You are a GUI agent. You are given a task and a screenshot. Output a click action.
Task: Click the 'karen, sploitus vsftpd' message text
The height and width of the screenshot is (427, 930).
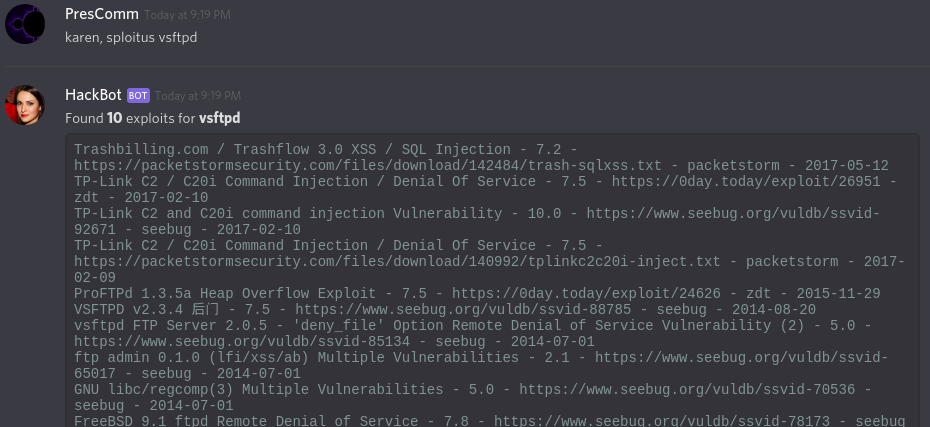[133, 37]
